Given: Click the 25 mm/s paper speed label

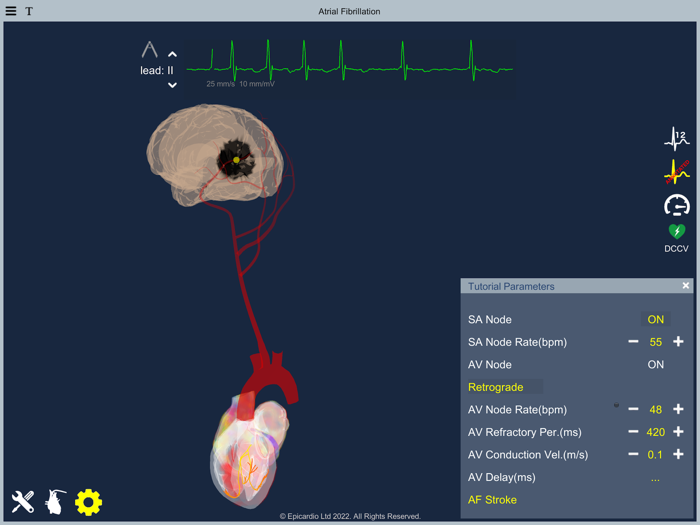Looking at the screenshot, I should pos(221,84).
